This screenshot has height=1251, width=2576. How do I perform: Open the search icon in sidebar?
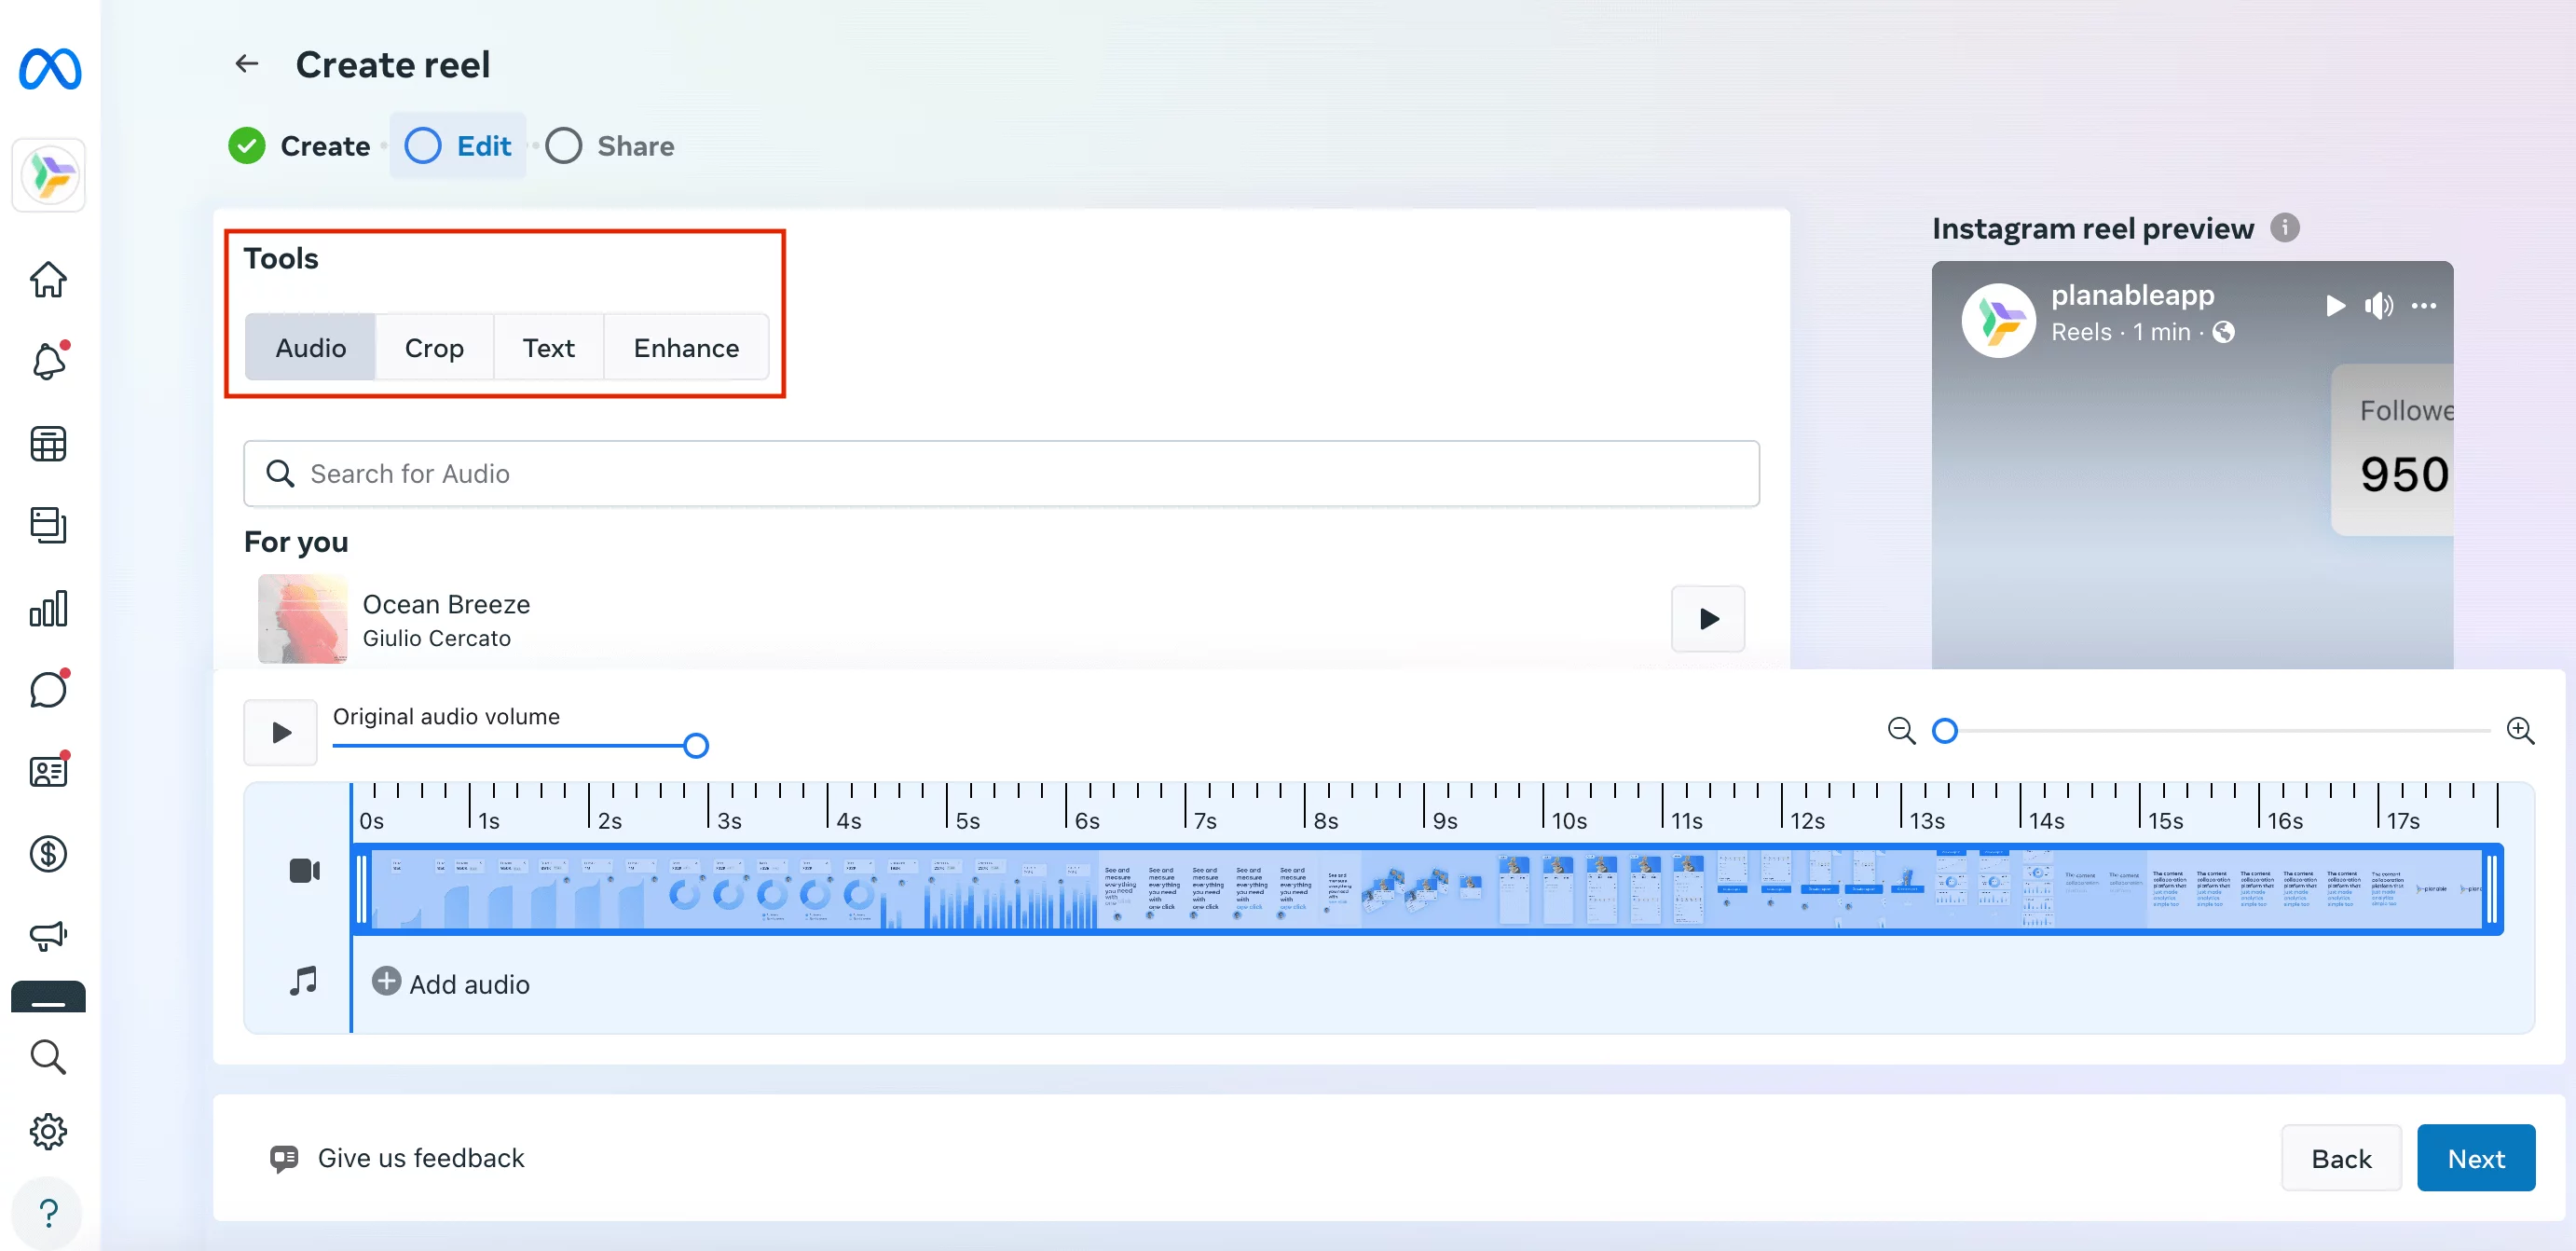(x=49, y=1055)
